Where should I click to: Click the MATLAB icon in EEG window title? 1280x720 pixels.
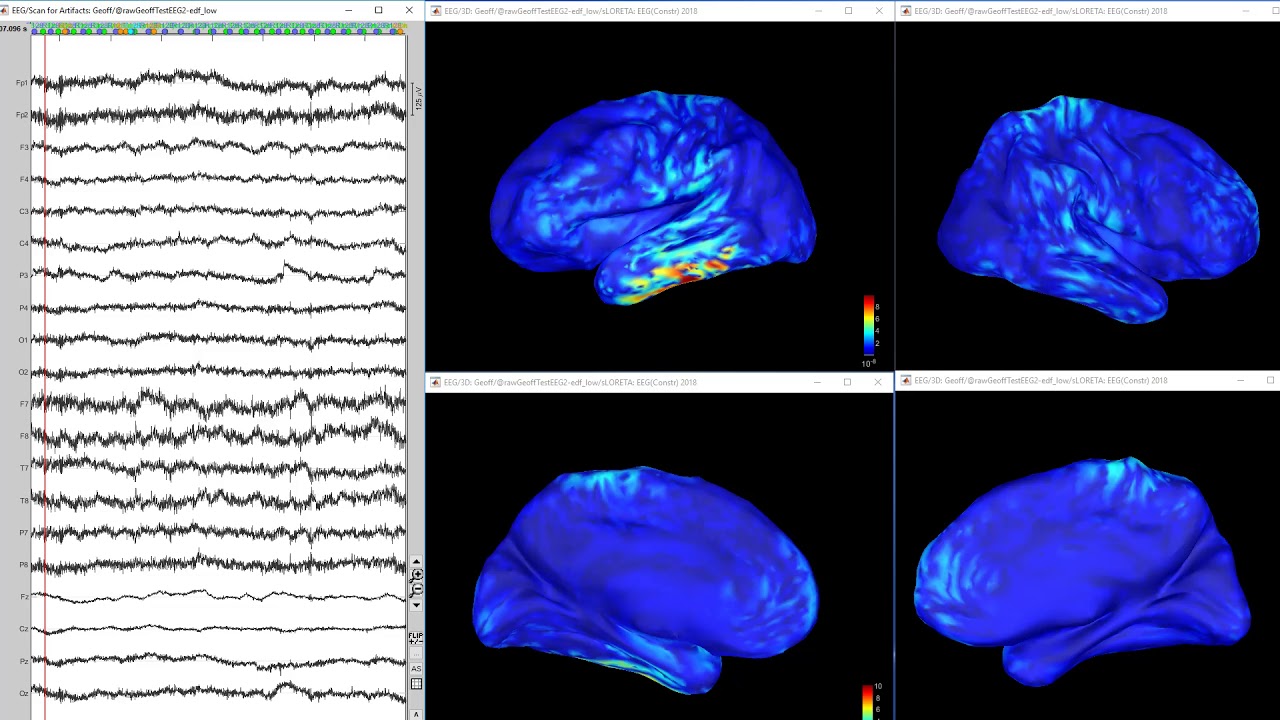[5, 10]
